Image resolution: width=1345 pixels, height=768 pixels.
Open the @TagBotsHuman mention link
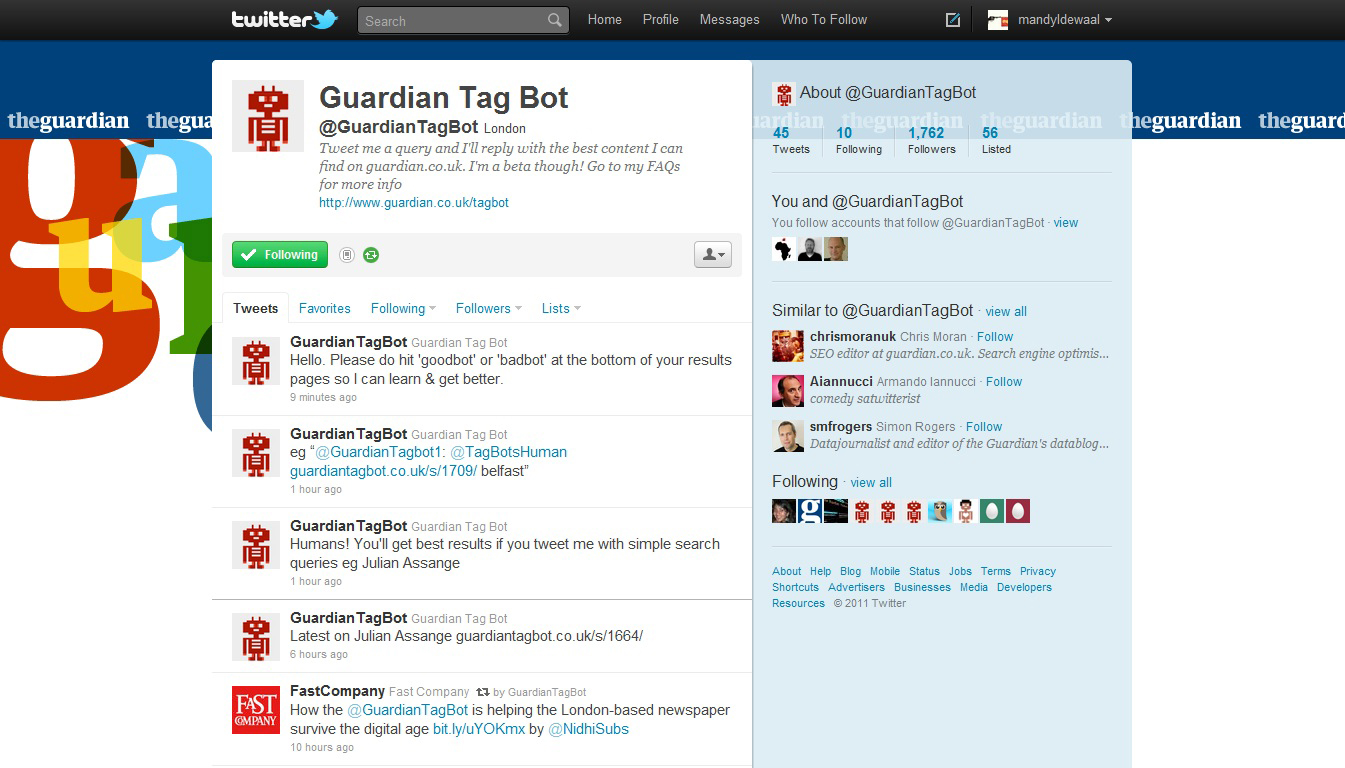tap(509, 452)
